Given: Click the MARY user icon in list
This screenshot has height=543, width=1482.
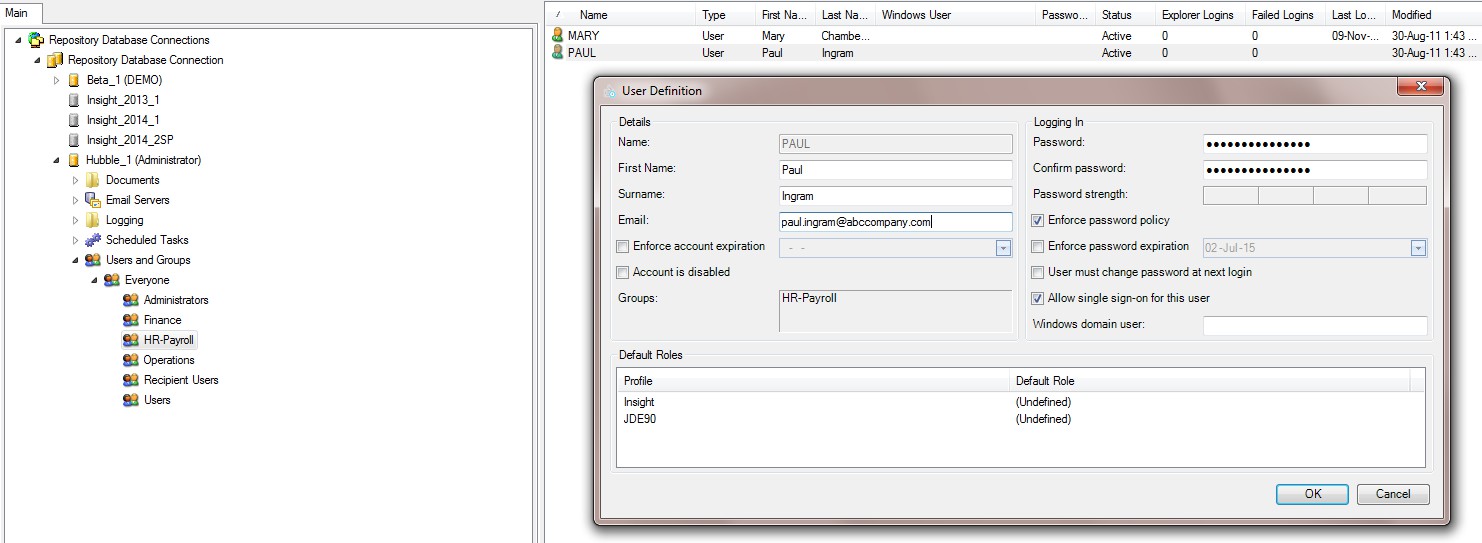Looking at the screenshot, I should point(558,35).
